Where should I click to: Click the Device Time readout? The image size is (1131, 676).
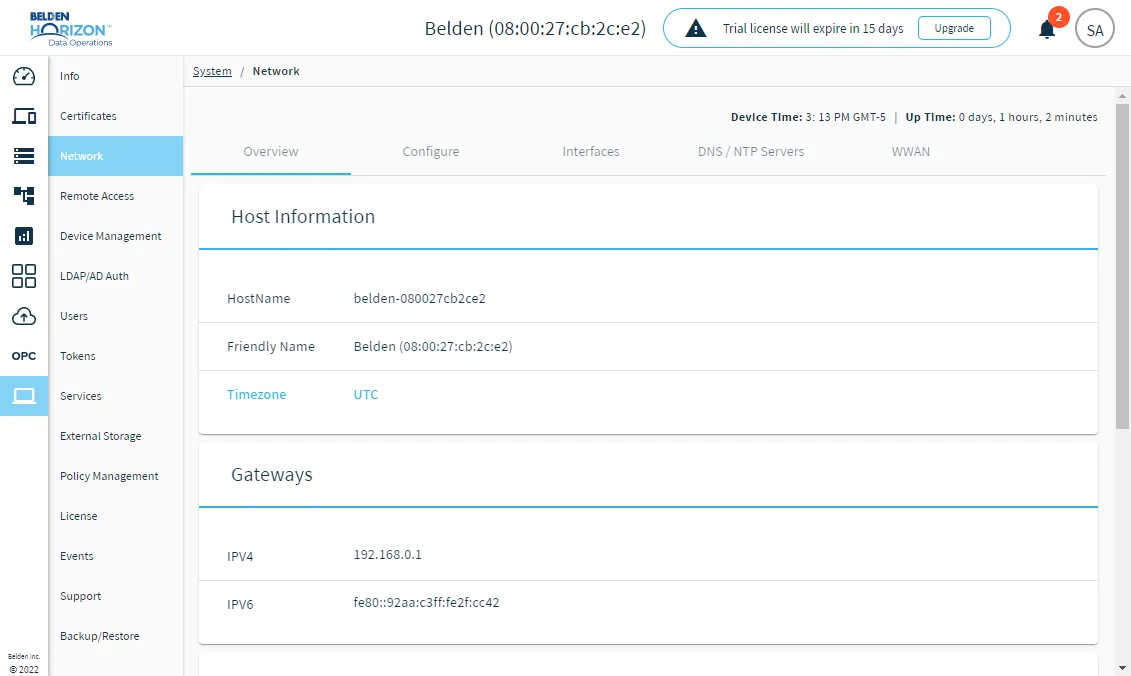[808, 117]
